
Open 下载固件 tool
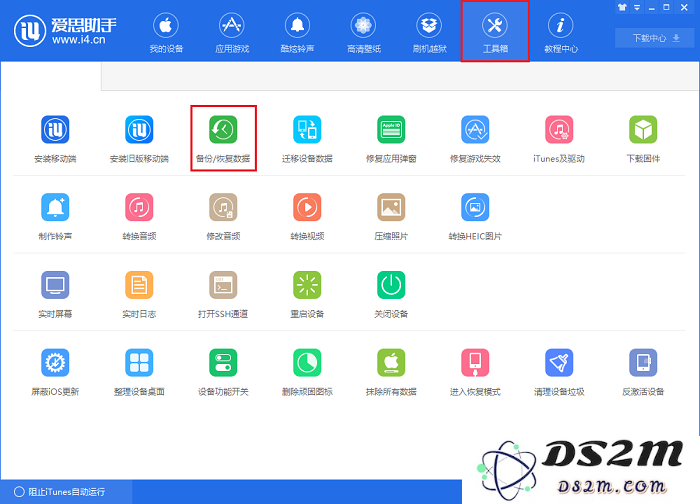coord(643,139)
